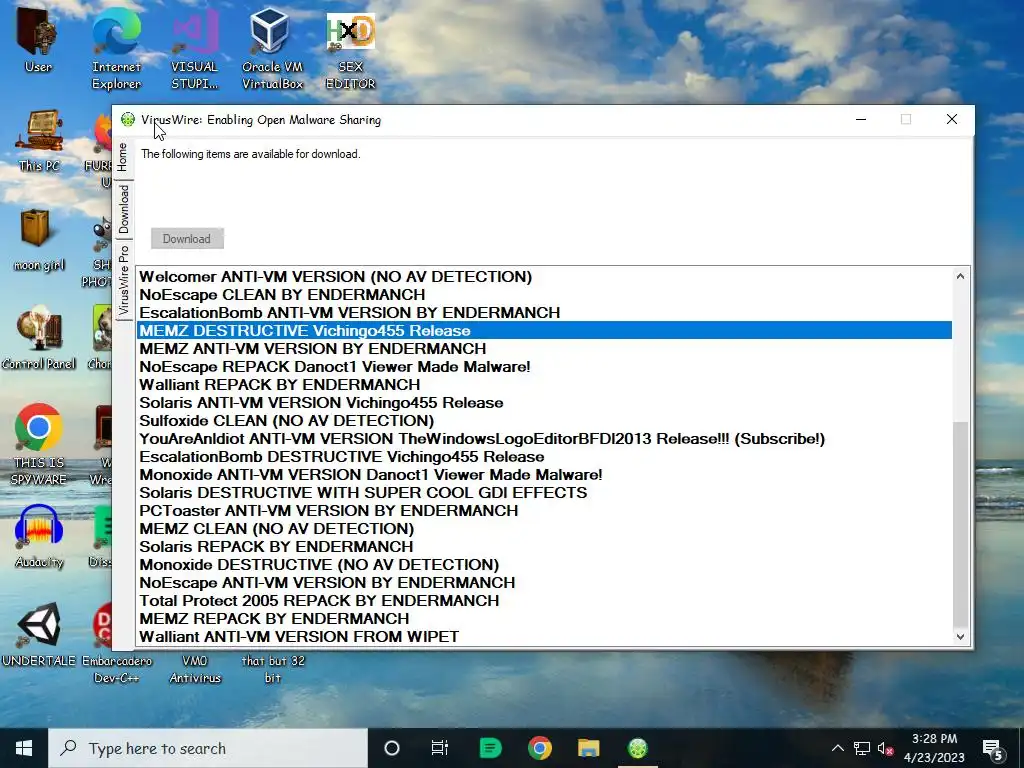
Task: Select NoEscape CLEAN BY ENDERMANCH
Action: [544, 295]
